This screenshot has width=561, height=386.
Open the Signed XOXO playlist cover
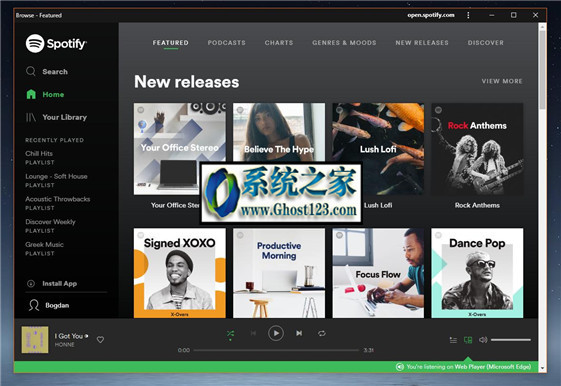180,273
